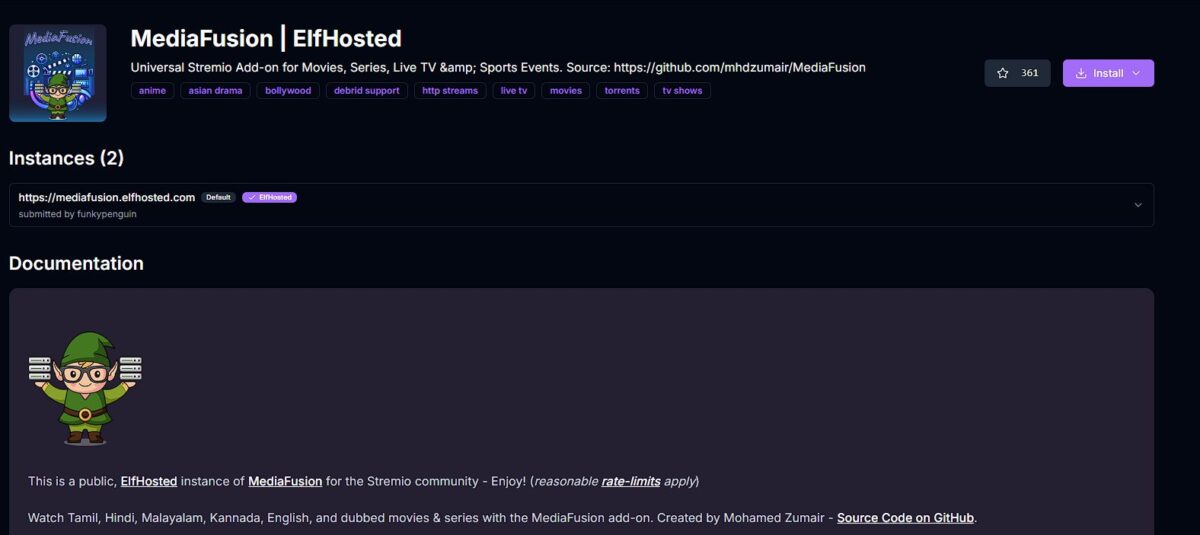Image resolution: width=1200 pixels, height=535 pixels.
Task: Click the Install button
Action: 1108,73
